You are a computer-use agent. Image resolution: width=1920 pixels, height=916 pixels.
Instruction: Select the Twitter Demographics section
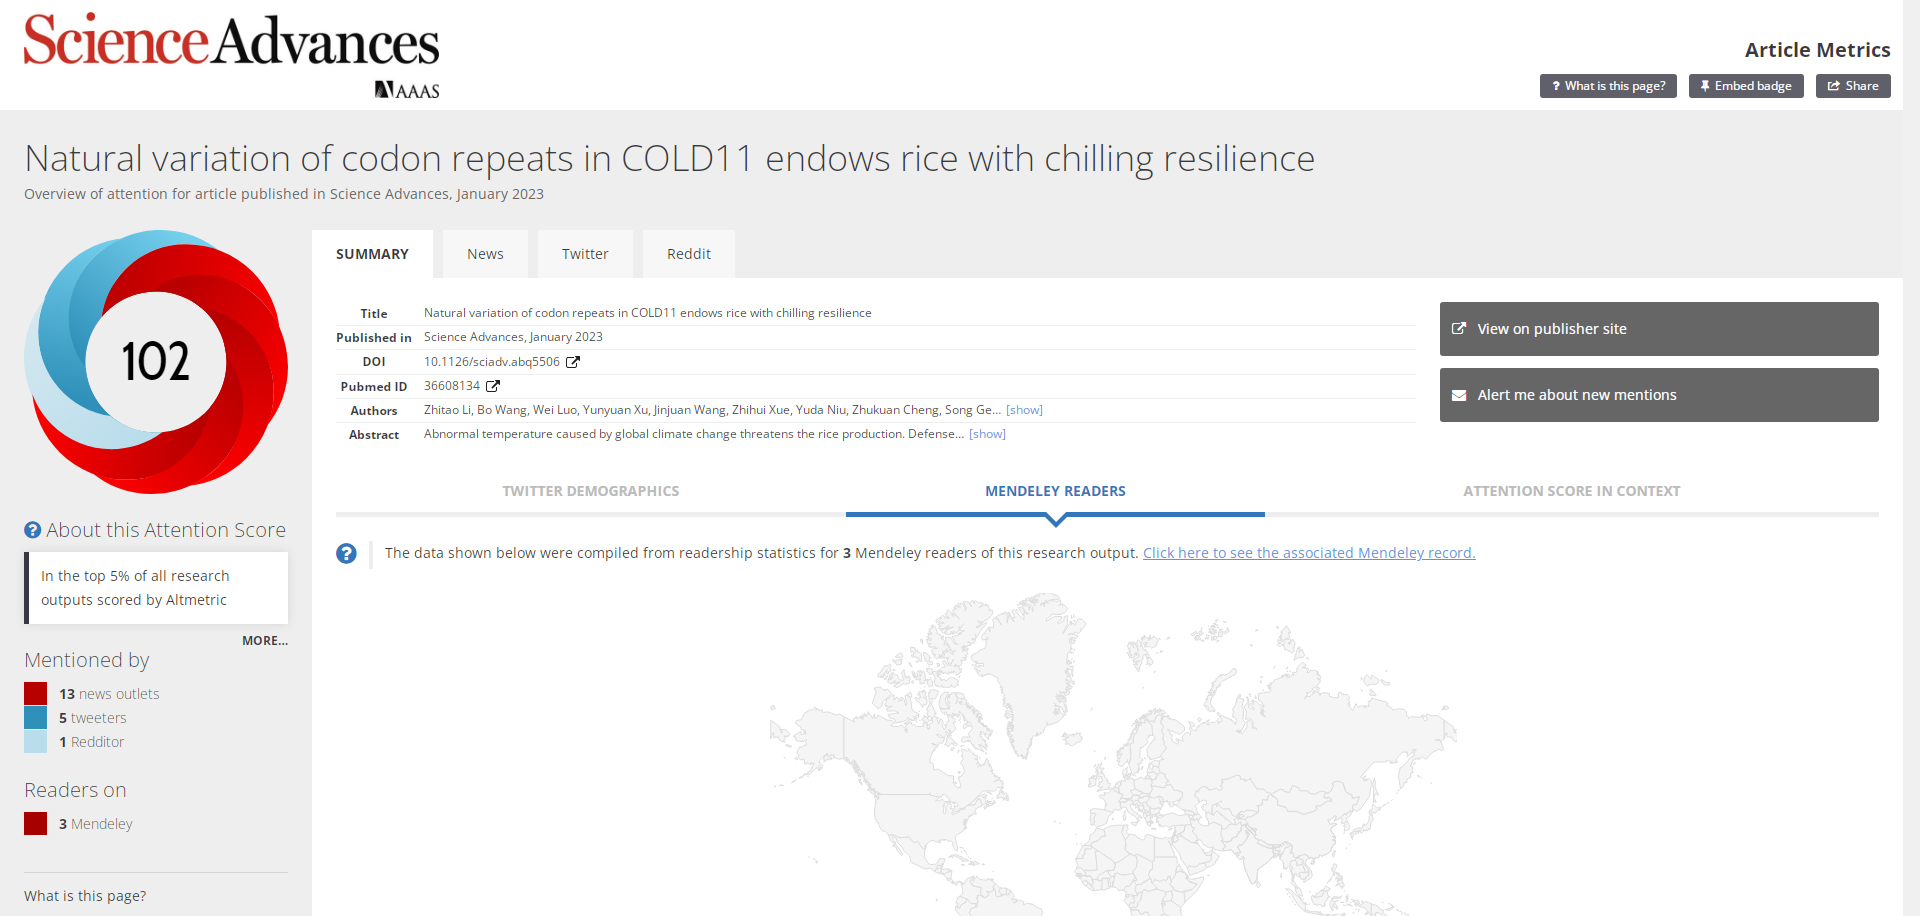pyautogui.click(x=590, y=491)
